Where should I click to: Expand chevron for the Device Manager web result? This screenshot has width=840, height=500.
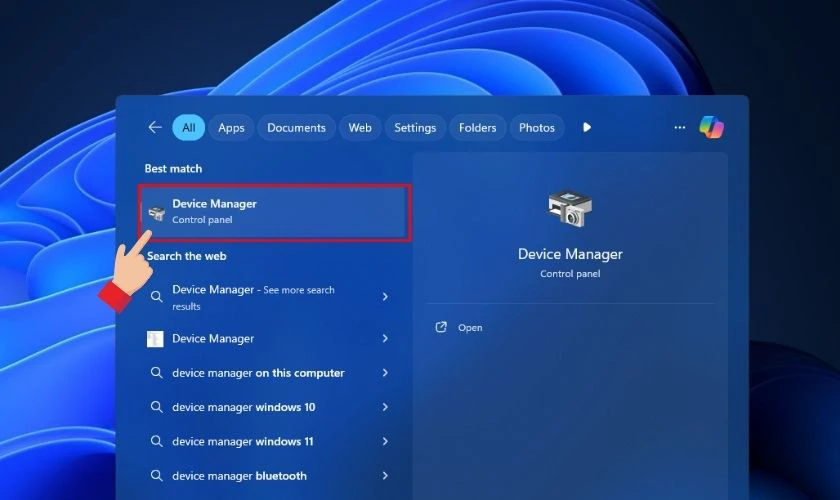click(385, 338)
